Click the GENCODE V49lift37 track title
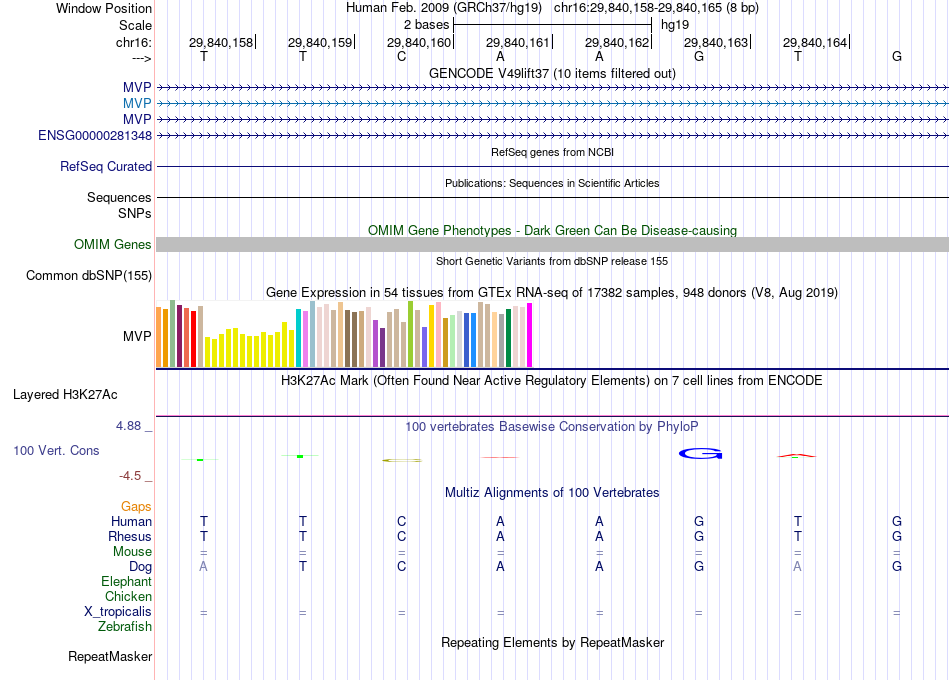 pos(552,74)
